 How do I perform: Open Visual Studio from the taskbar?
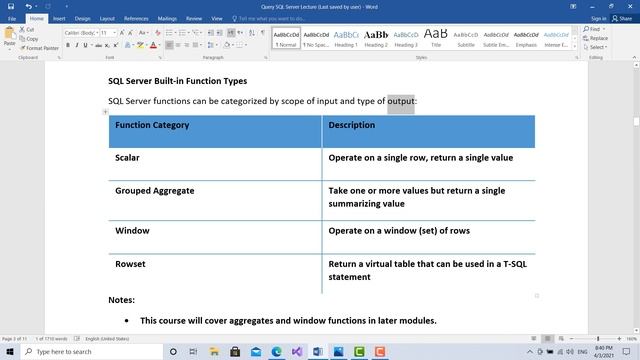(x=297, y=351)
